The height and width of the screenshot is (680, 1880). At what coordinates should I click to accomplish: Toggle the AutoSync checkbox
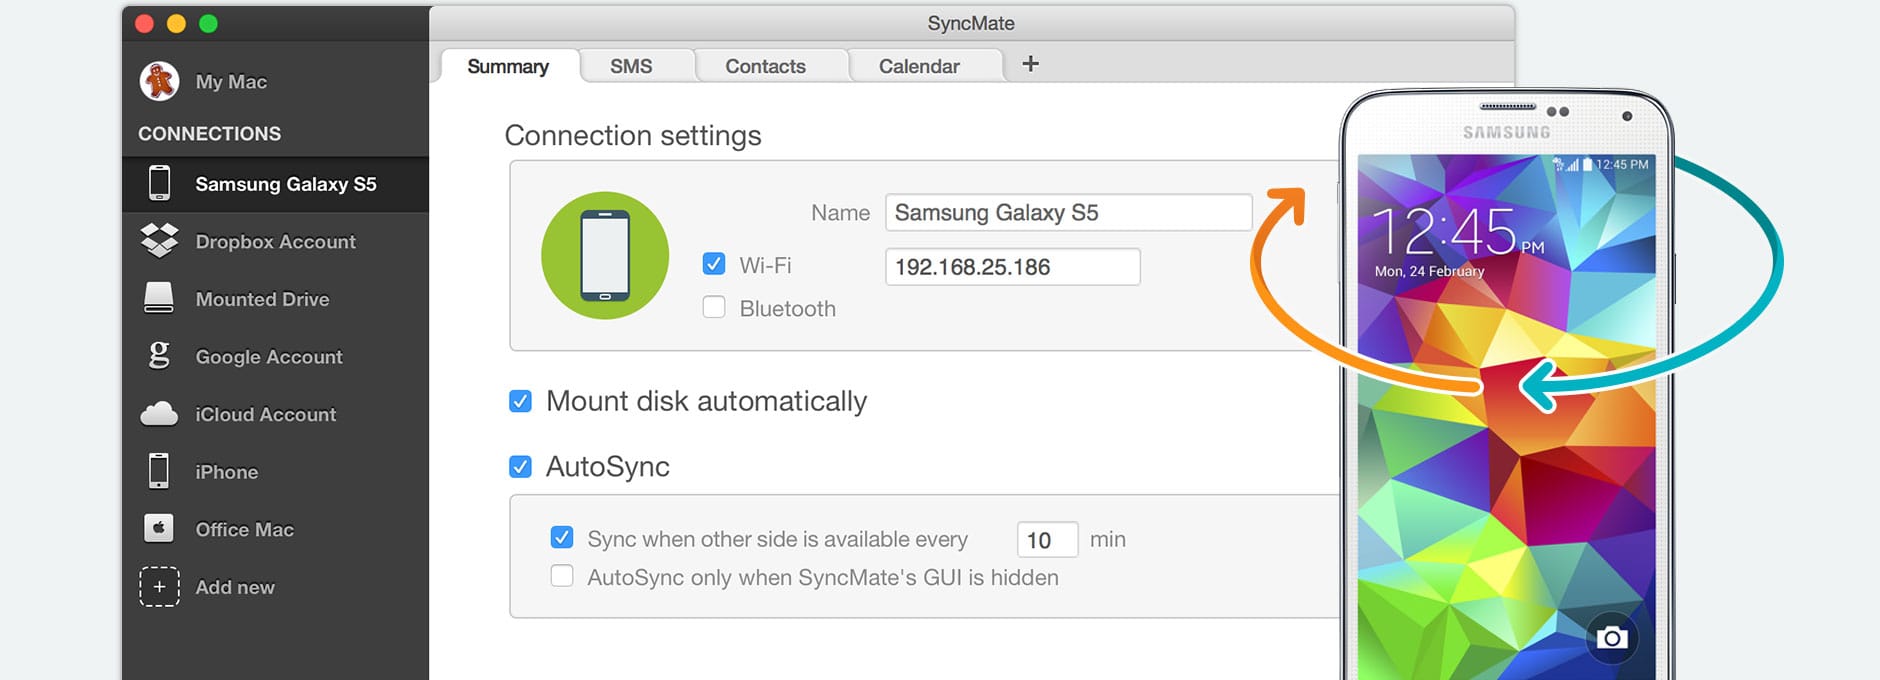point(520,466)
